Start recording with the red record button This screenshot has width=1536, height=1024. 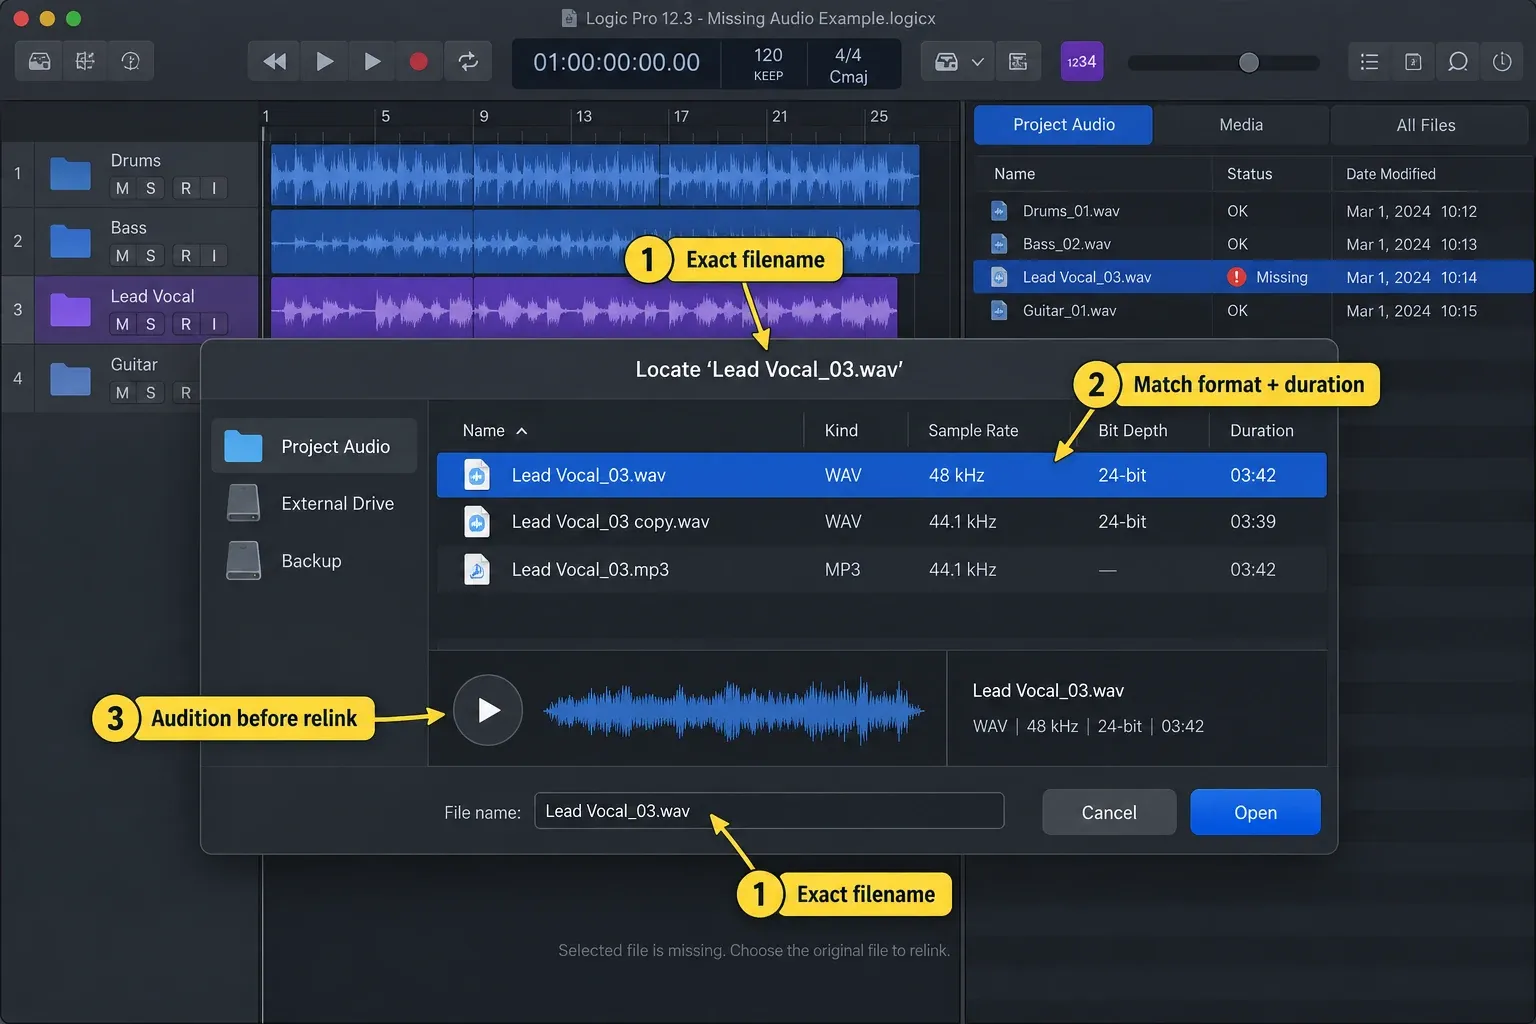(419, 61)
